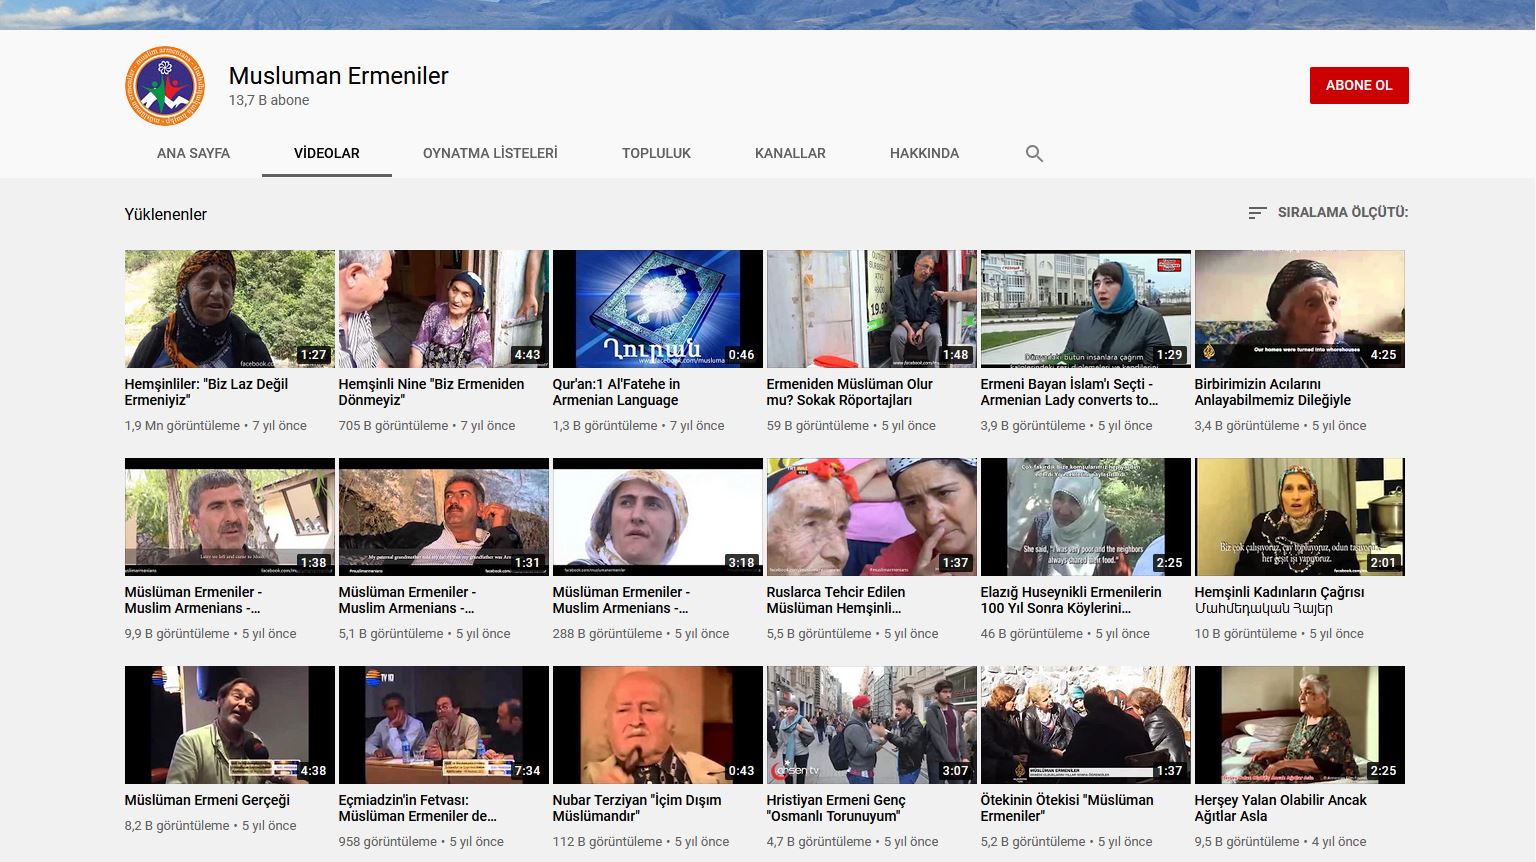The height and width of the screenshot is (862, 1536).
Task: Play the Elazığ Huseynikli 2:25 thumbnail
Action: (1086, 517)
